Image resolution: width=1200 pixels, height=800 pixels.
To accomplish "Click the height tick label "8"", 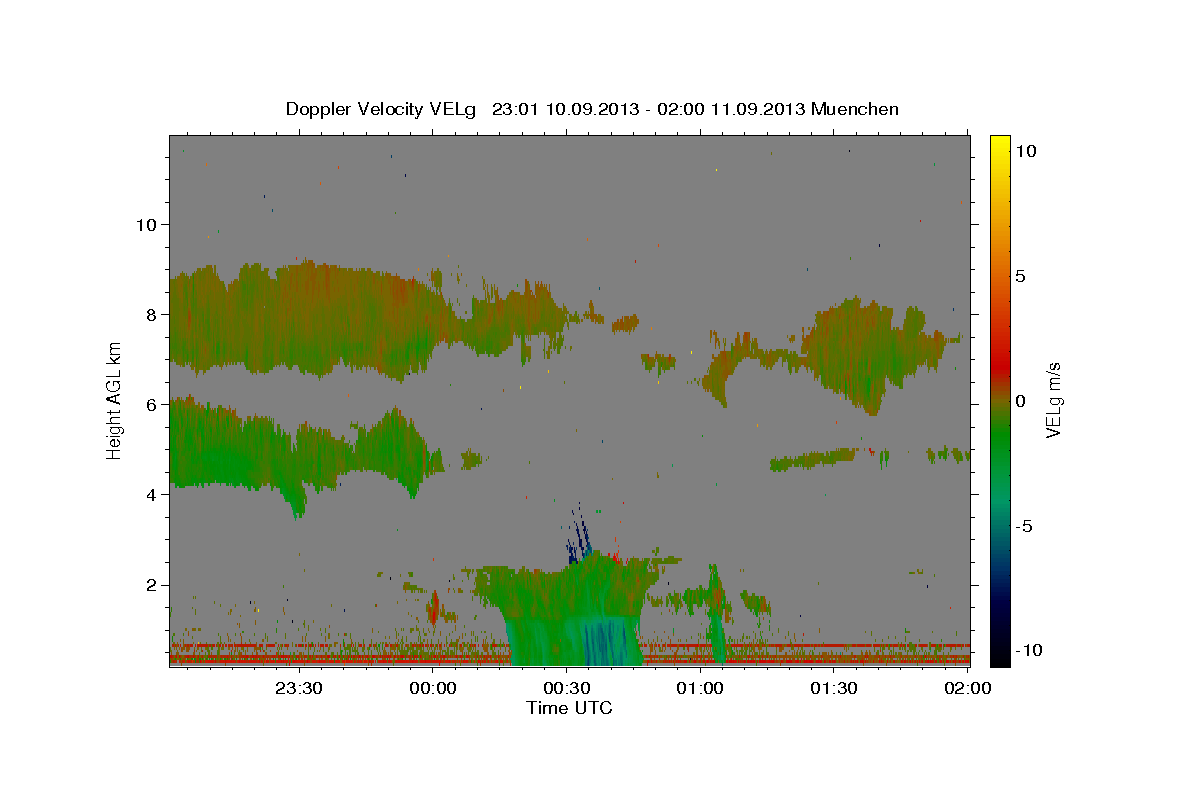I will coord(152,314).
